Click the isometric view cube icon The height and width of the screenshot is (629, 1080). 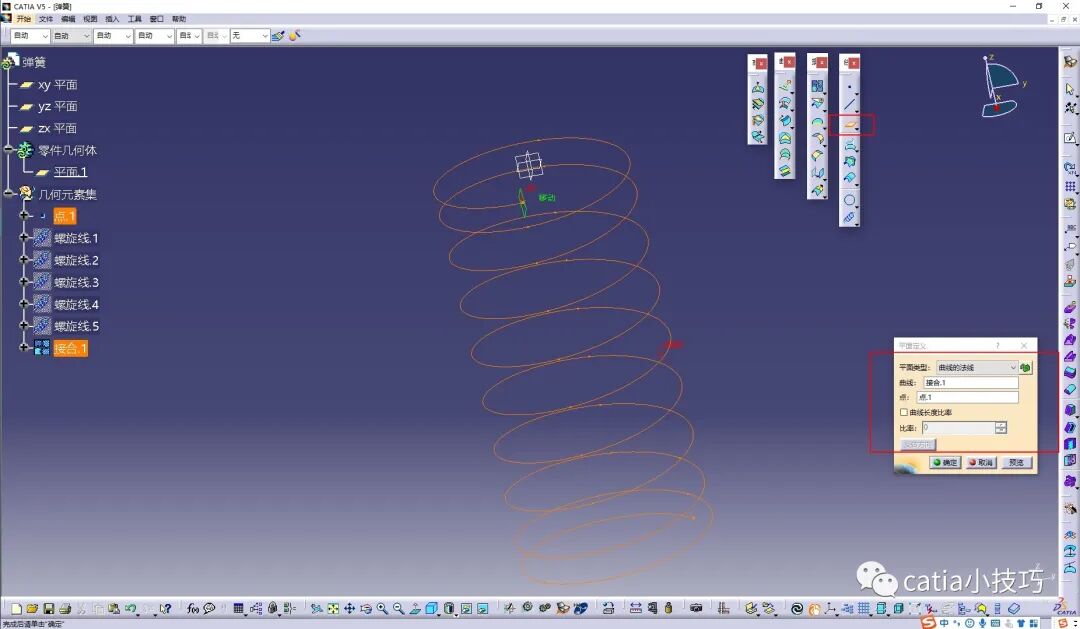click(x=432, y=608)
